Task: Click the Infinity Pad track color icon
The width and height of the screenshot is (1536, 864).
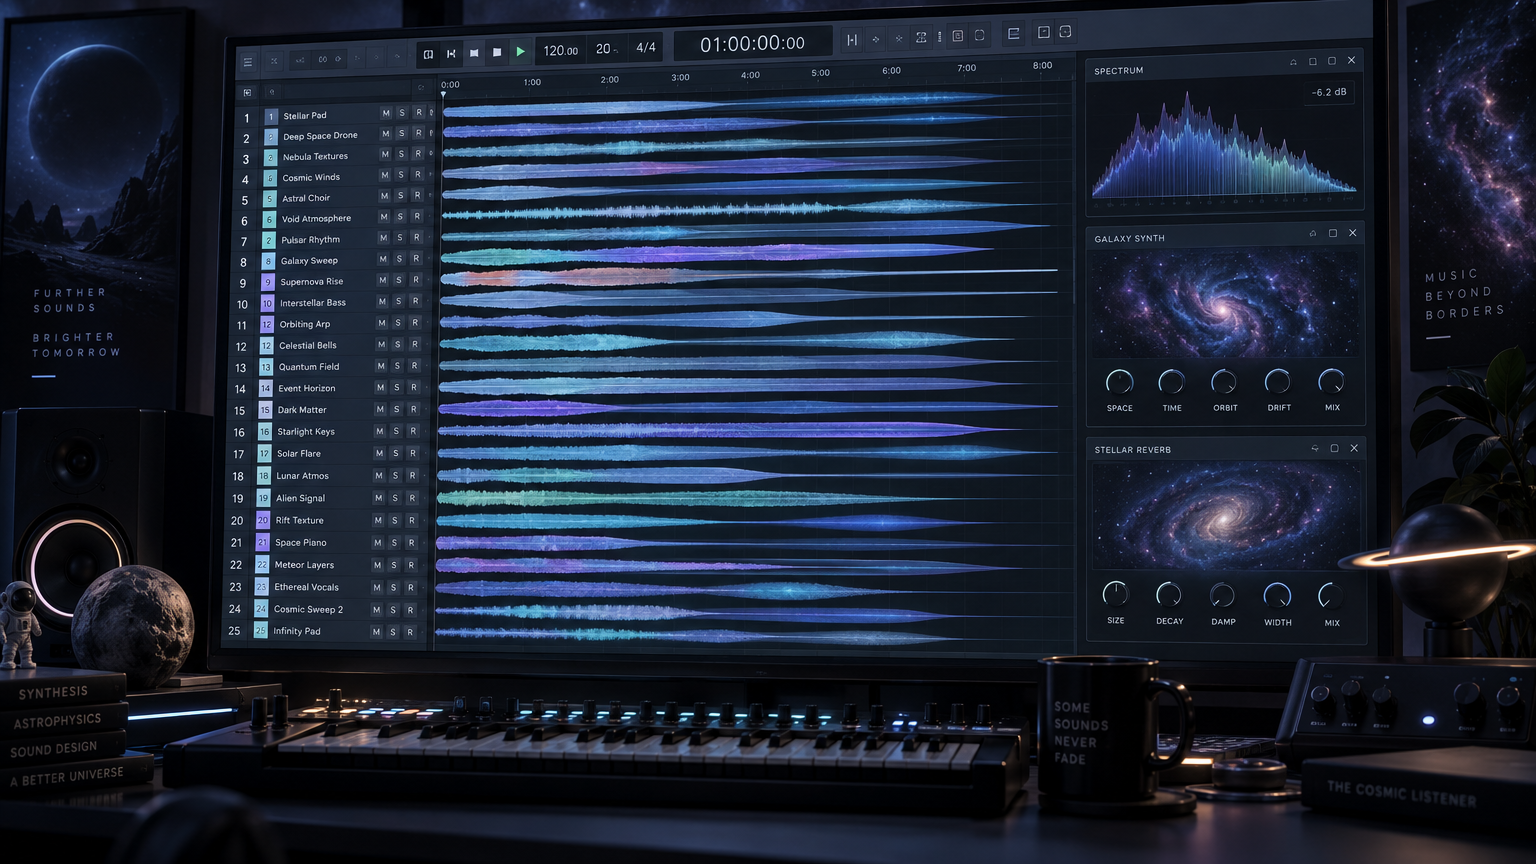Action: (260, 631)
